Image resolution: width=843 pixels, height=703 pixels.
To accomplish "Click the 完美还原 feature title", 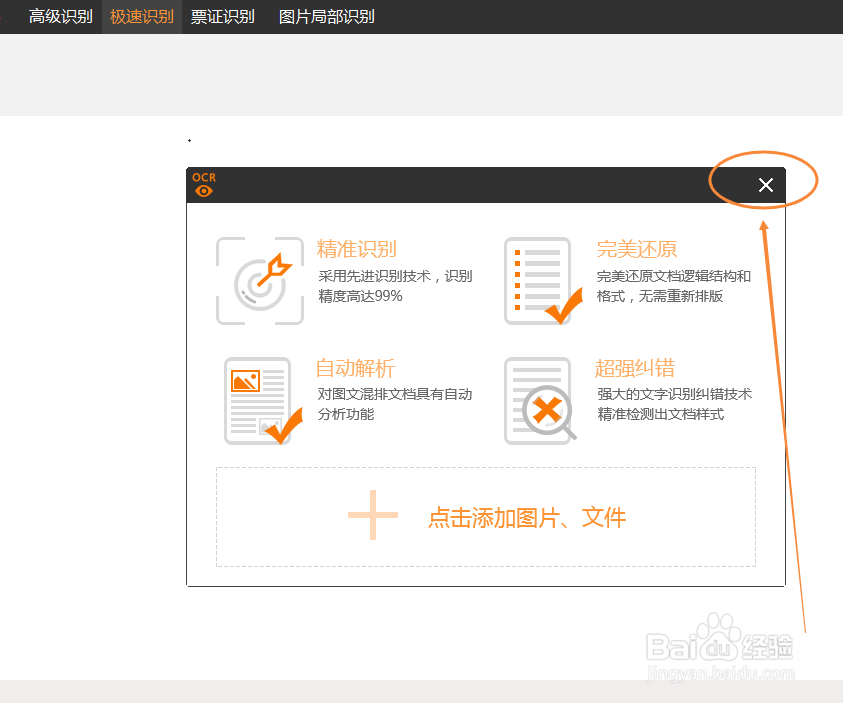I will coord(637,249).
